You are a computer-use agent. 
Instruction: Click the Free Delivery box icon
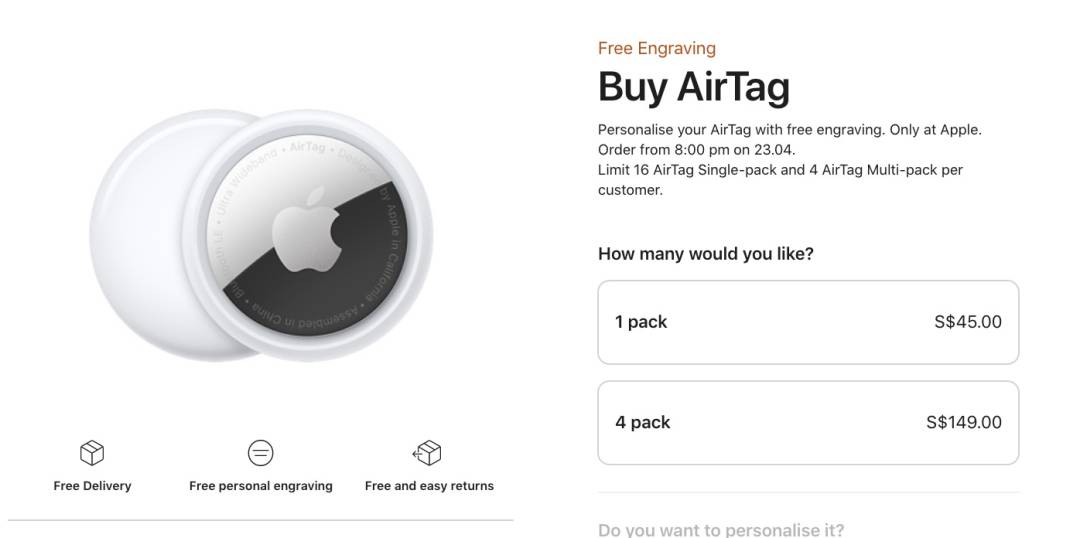tap(92, 453)
